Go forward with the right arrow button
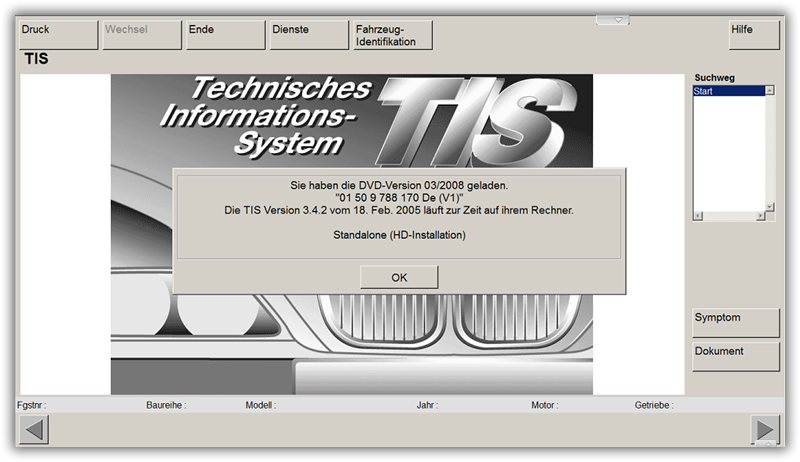Viewport: 800px width, 462px height. click(x=765, y=429)
